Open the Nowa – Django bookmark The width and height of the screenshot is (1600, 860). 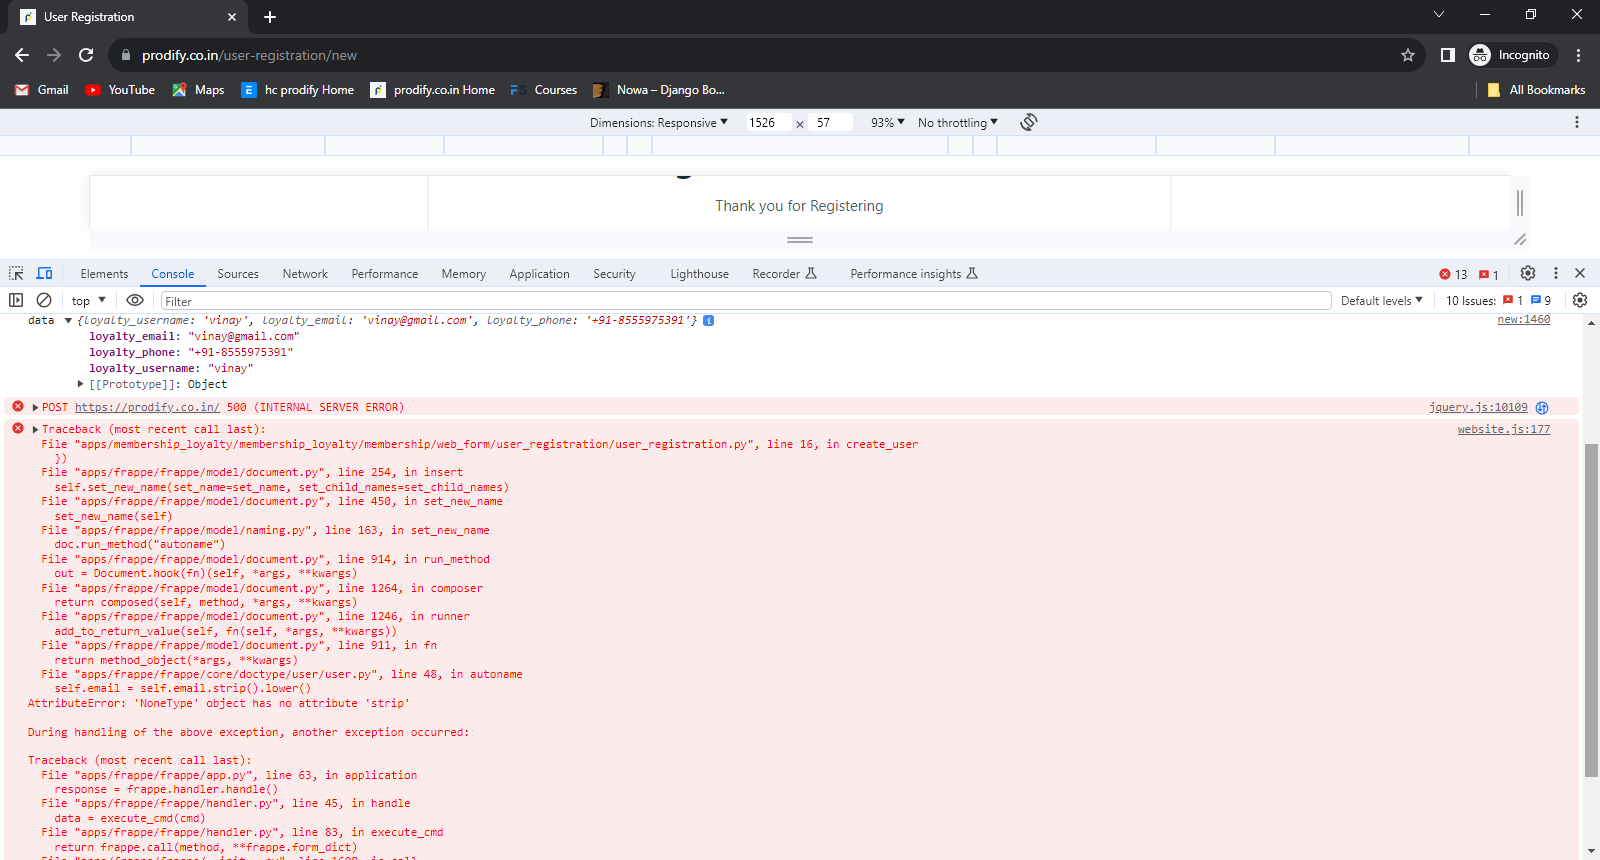[x=659, y=90]
